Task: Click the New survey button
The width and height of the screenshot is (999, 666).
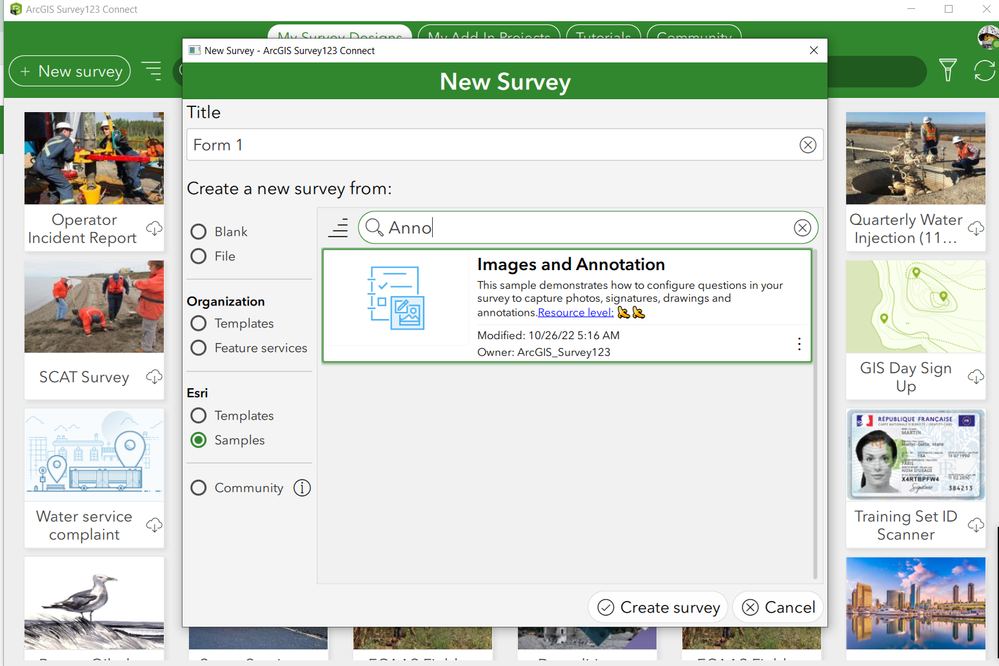Action: (69, 71)
